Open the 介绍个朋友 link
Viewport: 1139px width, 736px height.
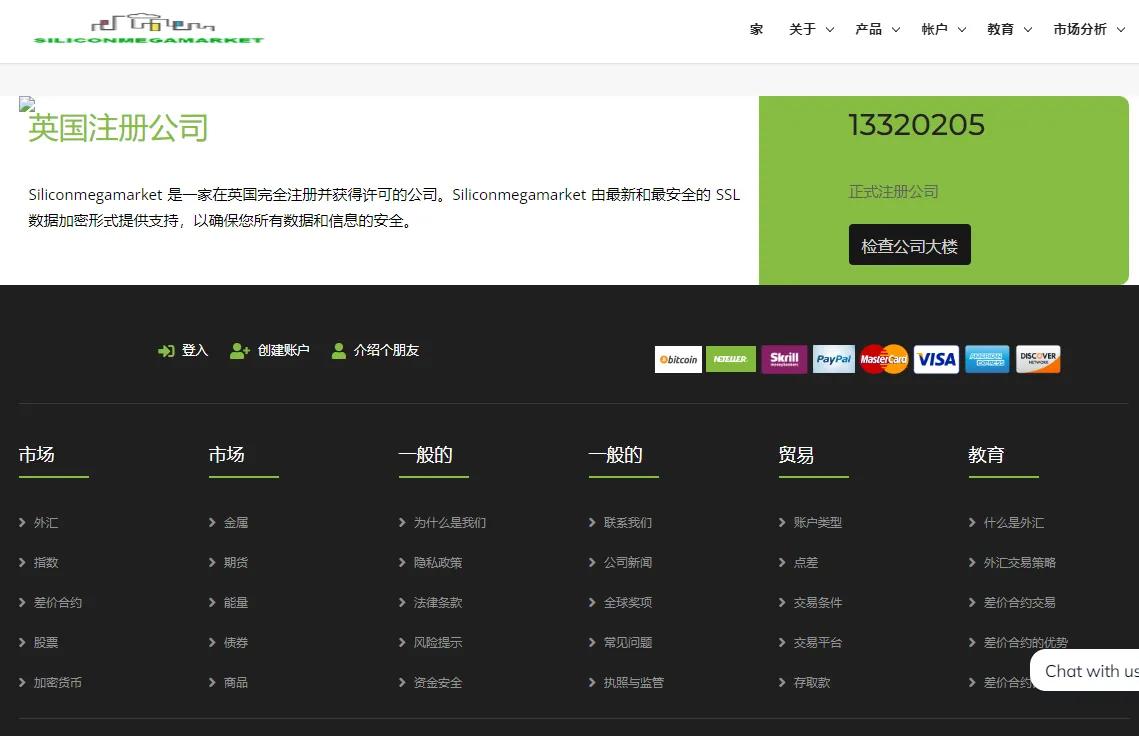coord(386,350)
